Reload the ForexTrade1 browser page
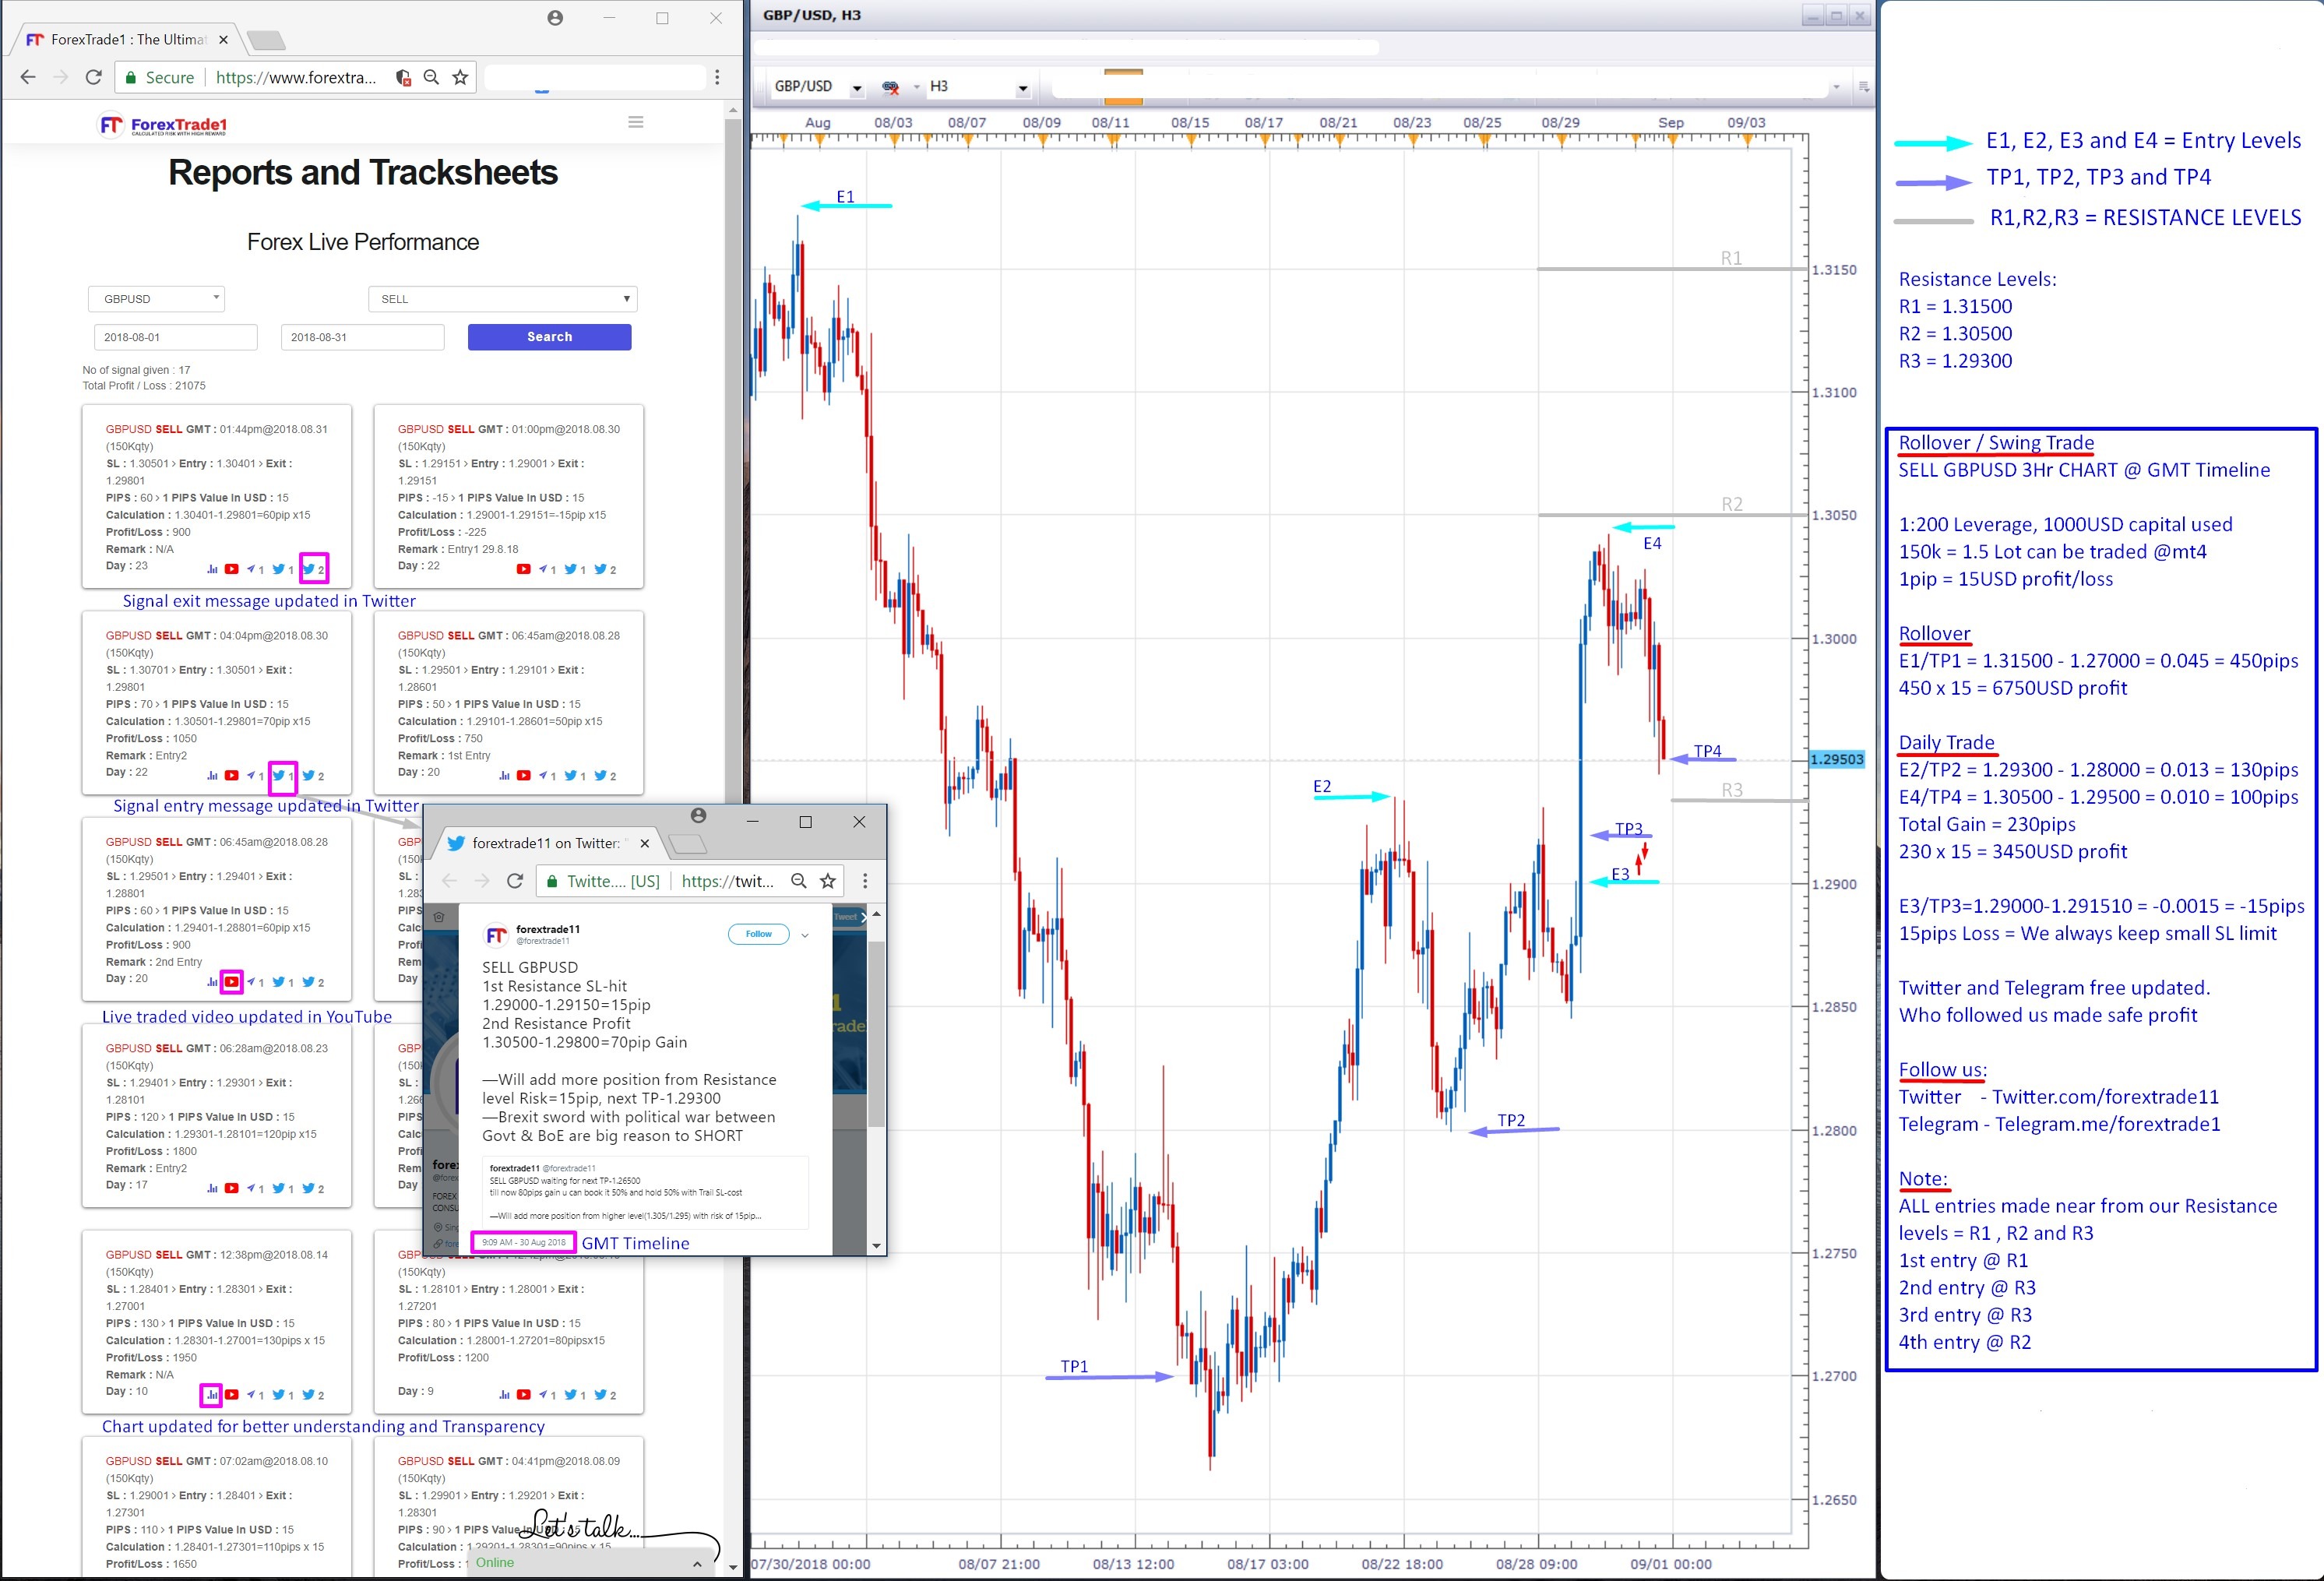The image size is (2324, 1581). click(x=93, y=77)
